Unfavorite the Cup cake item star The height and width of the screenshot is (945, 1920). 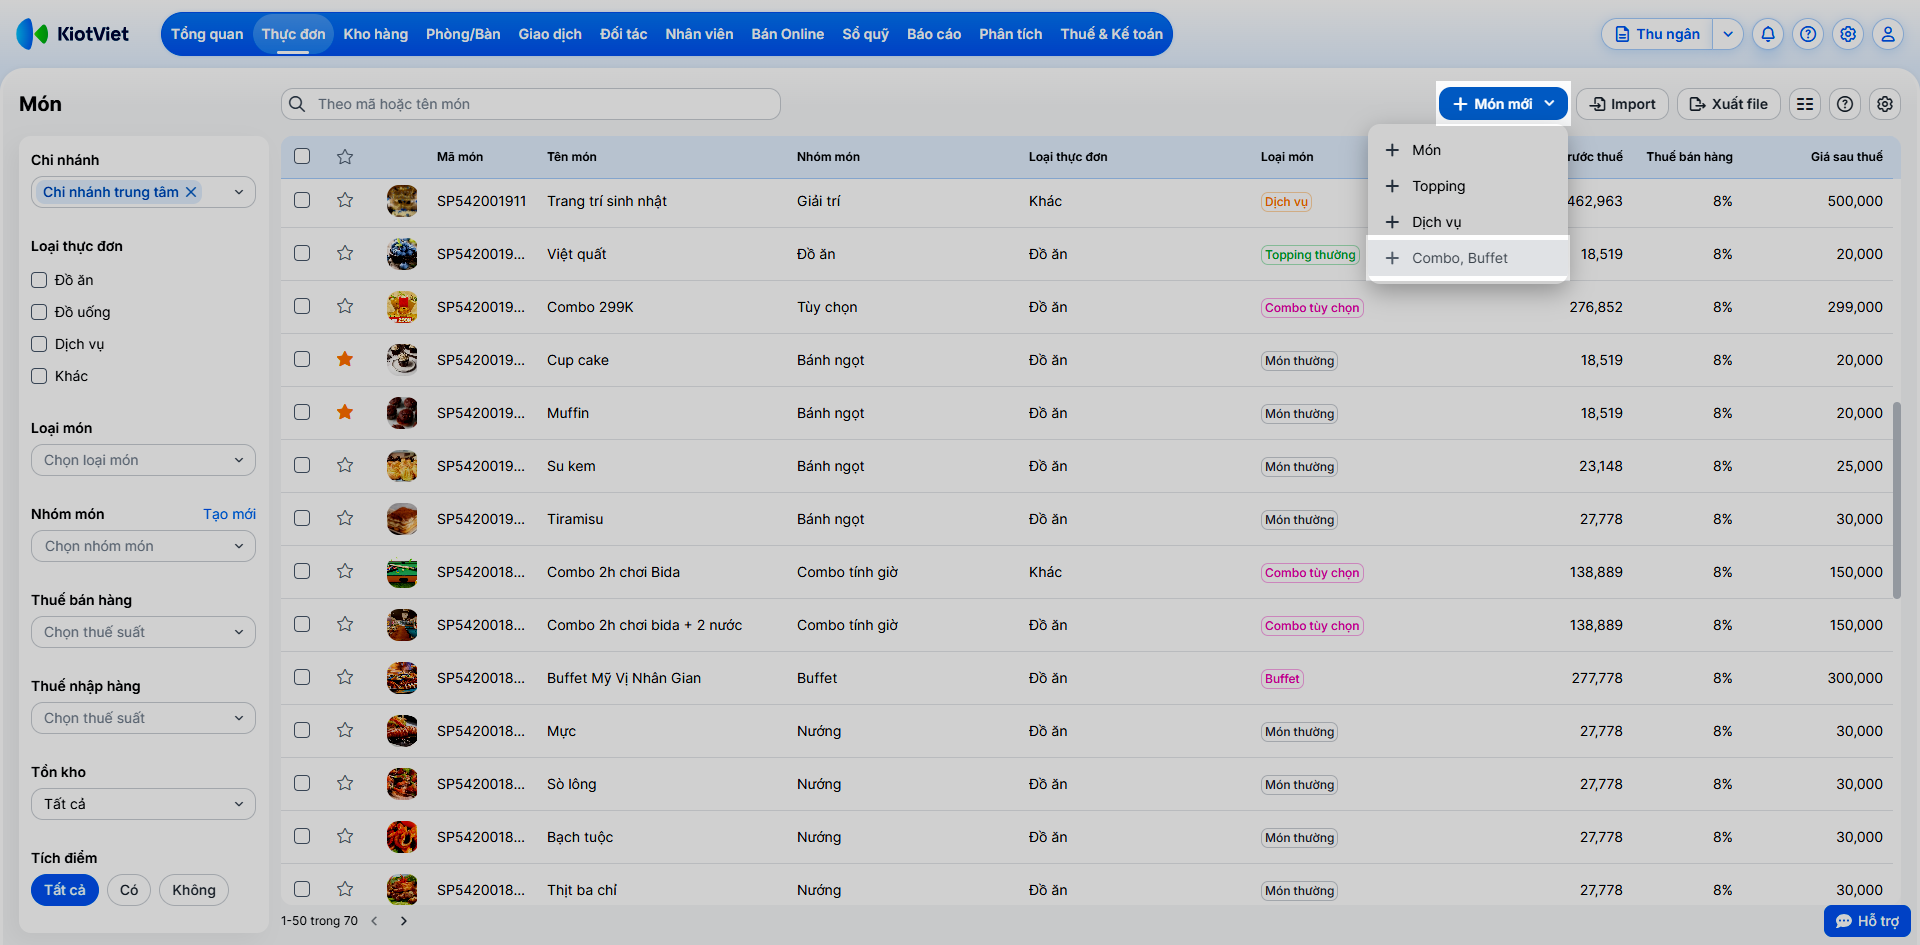(x=345, y=360)
